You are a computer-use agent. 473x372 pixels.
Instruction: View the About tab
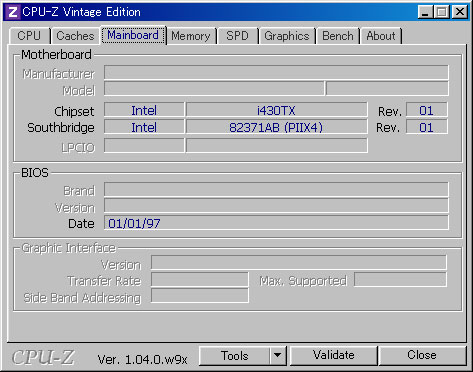(x=381, y=36)
